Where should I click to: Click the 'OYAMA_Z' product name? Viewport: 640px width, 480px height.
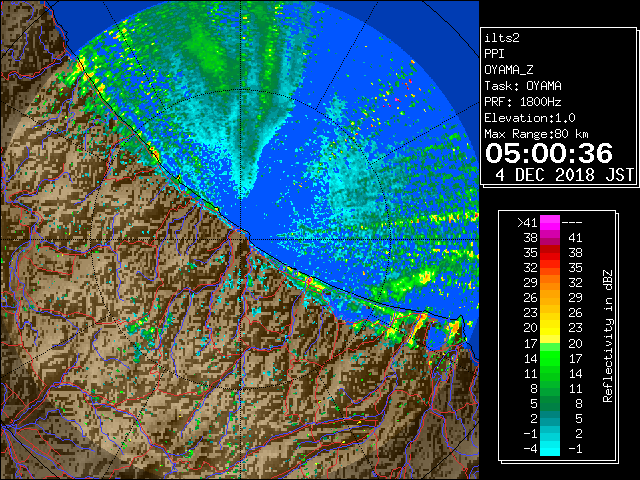click(x=509, y=70)
